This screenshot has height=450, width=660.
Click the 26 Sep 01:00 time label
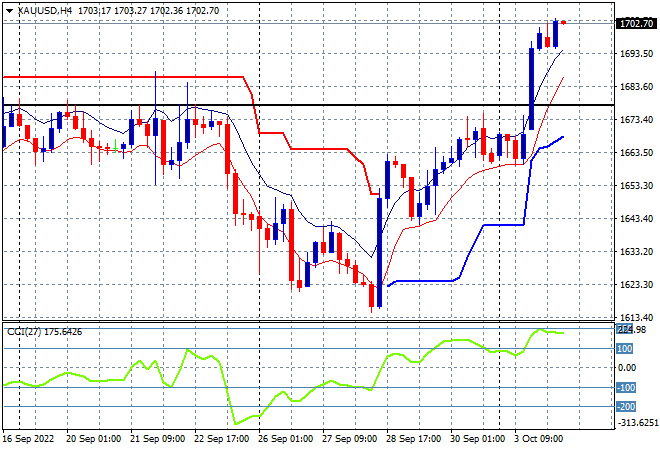click(x=285, y=439)
